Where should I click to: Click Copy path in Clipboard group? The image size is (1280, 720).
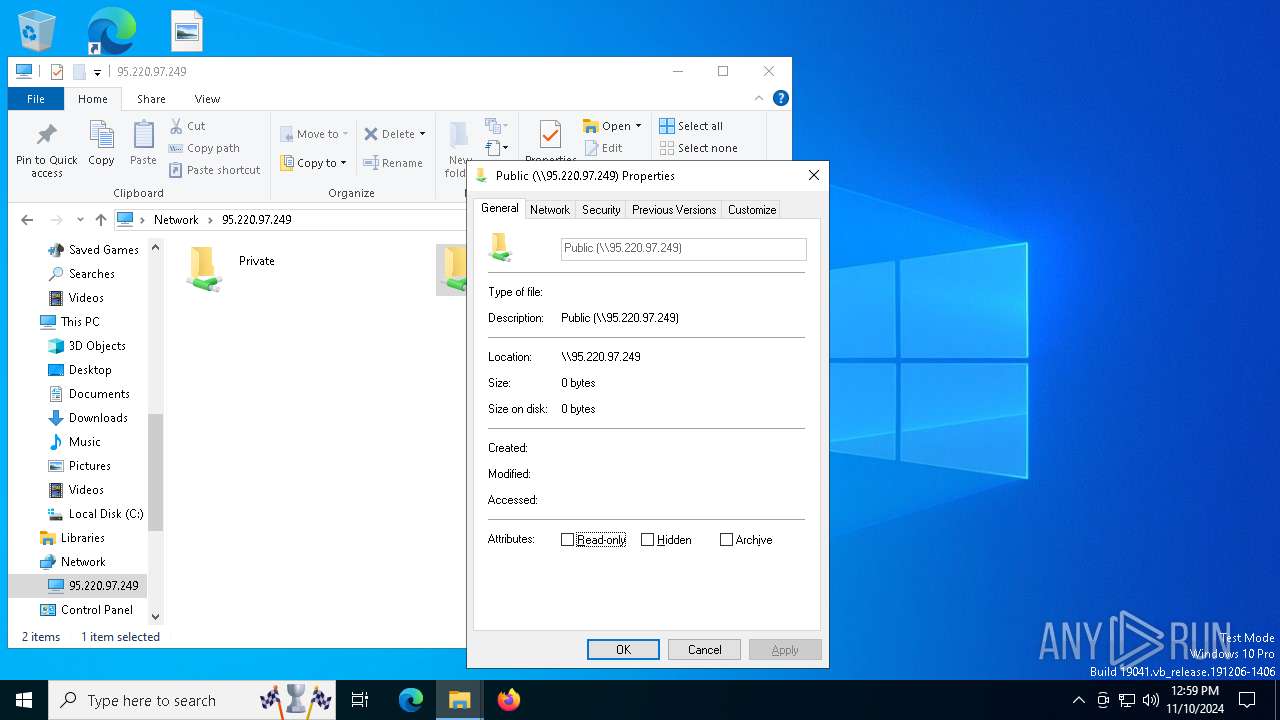point(204,148)
